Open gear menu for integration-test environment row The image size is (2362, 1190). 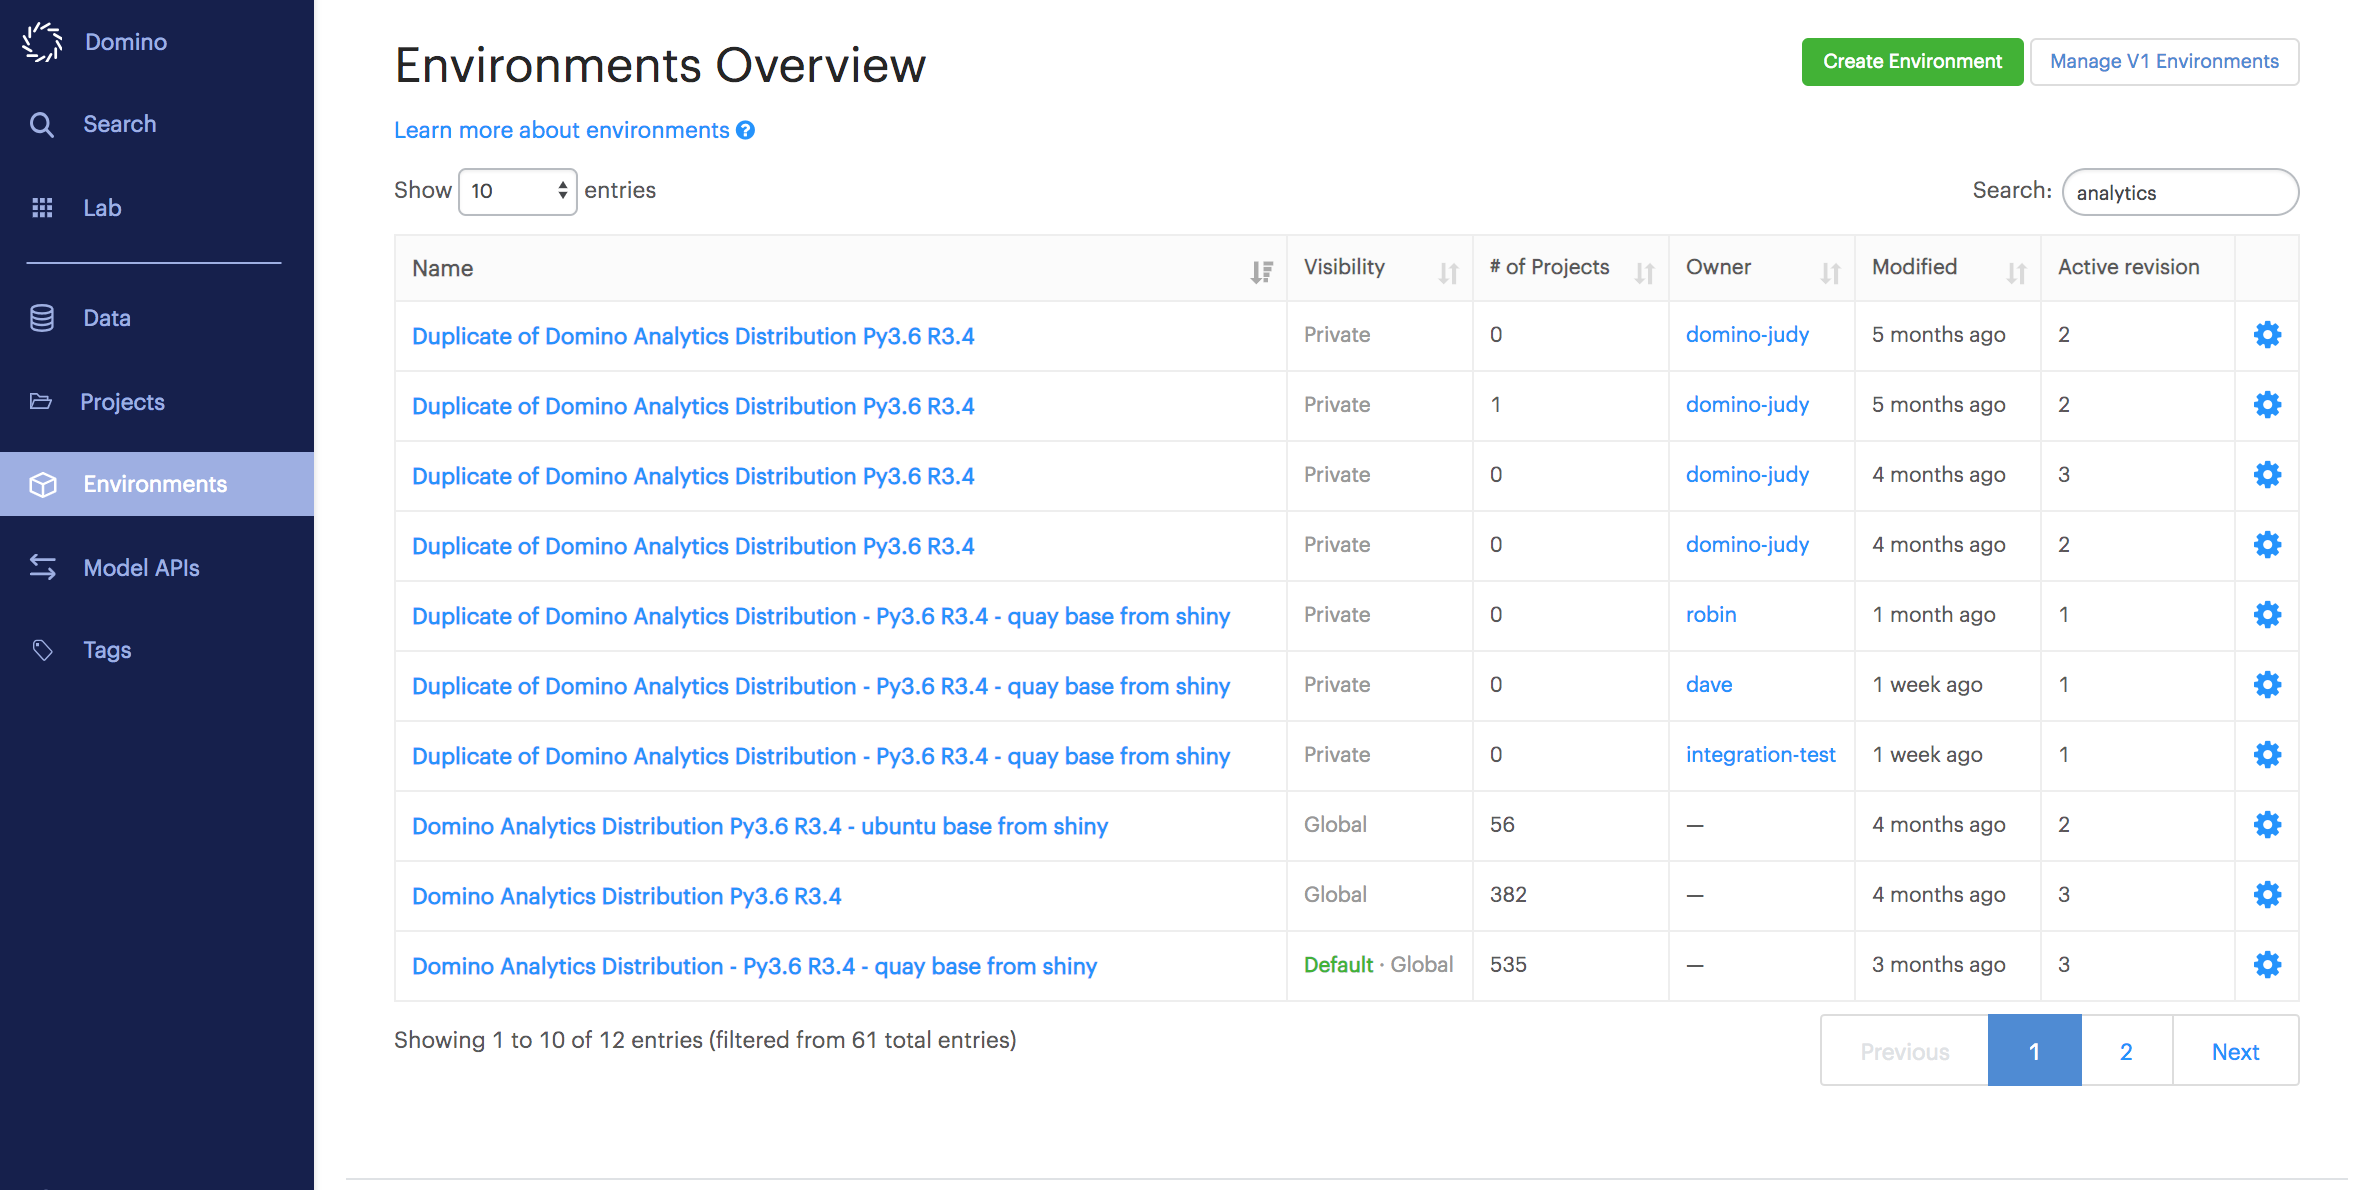(x=2267, y=754)
